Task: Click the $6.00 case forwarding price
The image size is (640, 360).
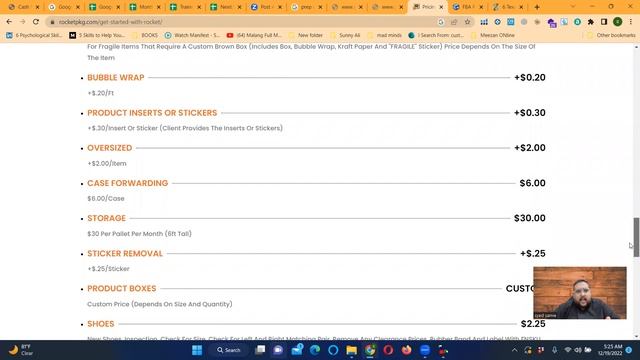Action: click(532, 183)
